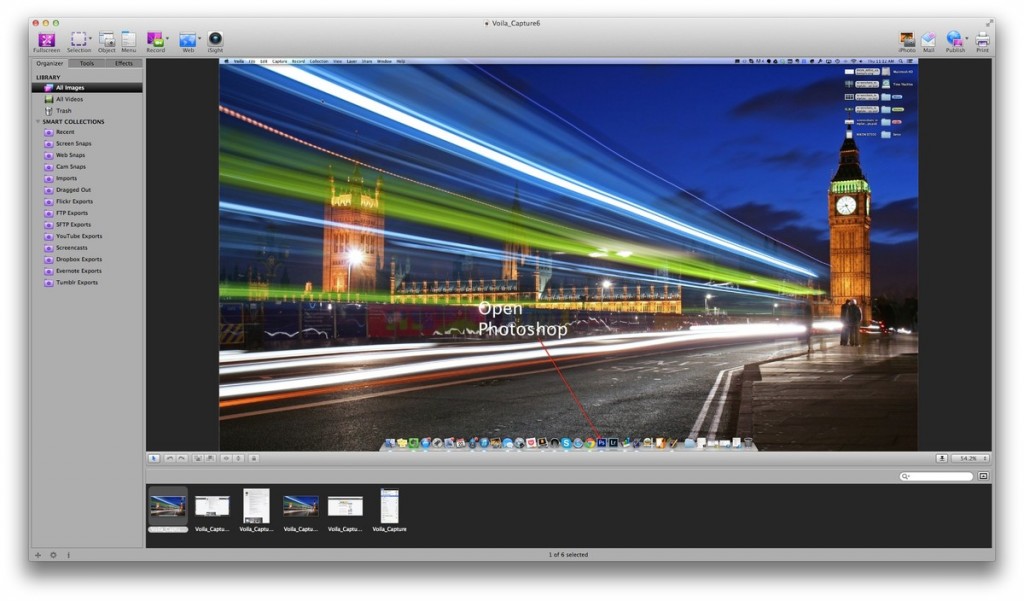Collapse the Smart Collections section
This screenshot has height=601, width=1024.
click(x=38, y=122)
